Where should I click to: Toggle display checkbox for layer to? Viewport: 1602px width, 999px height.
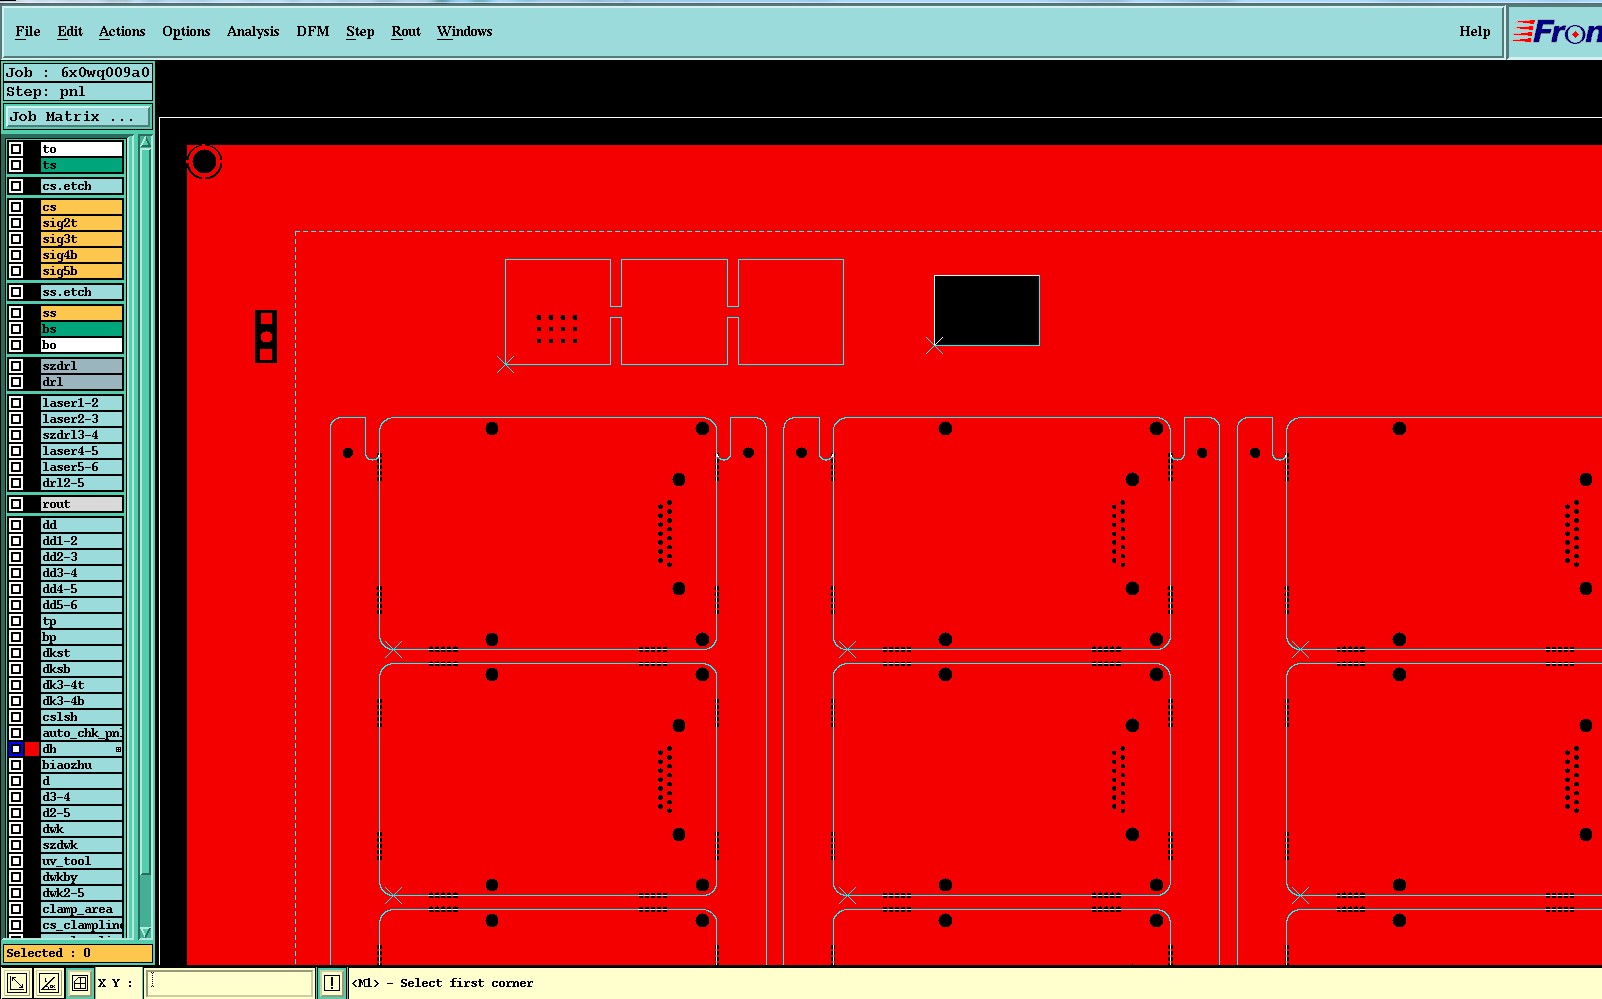pyautogui.click(x=16, y=149)
